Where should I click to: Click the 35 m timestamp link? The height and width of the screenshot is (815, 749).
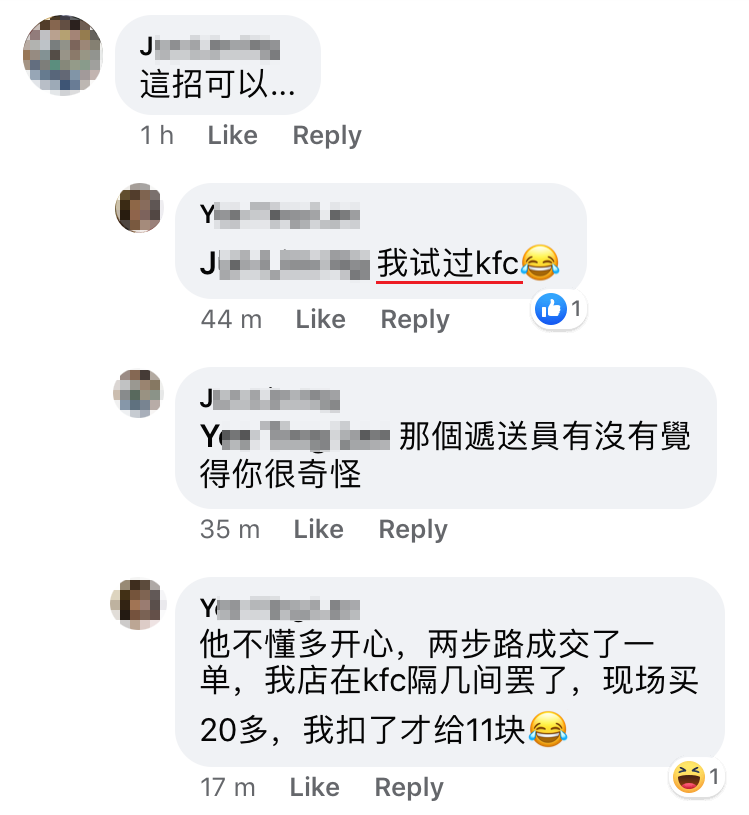click(230, 529)
